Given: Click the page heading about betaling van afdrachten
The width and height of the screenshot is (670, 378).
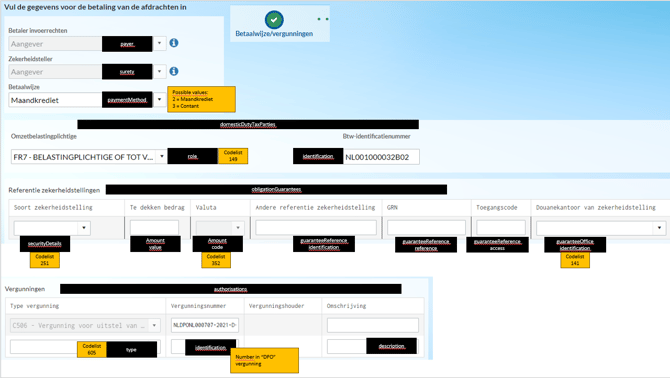Looking at the screenshot, I should 95,7.
